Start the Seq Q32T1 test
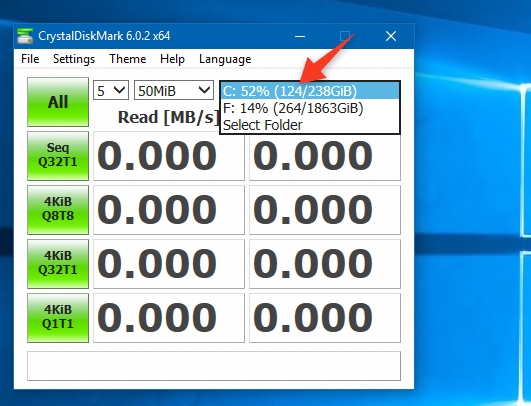 58,156
